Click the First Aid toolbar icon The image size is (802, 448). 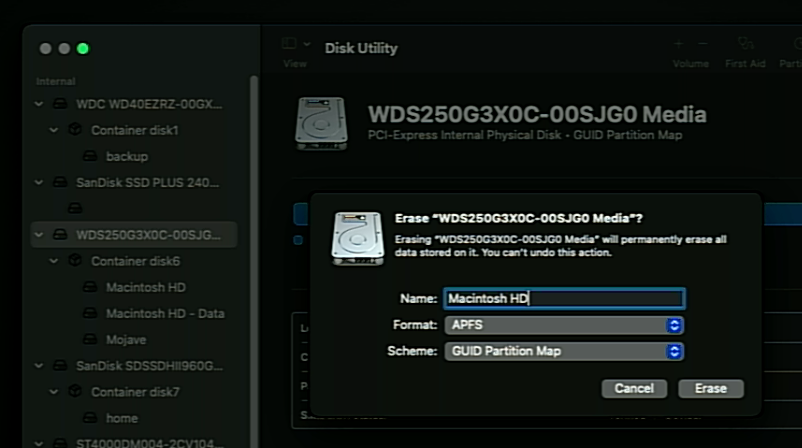tap(745, 44)
